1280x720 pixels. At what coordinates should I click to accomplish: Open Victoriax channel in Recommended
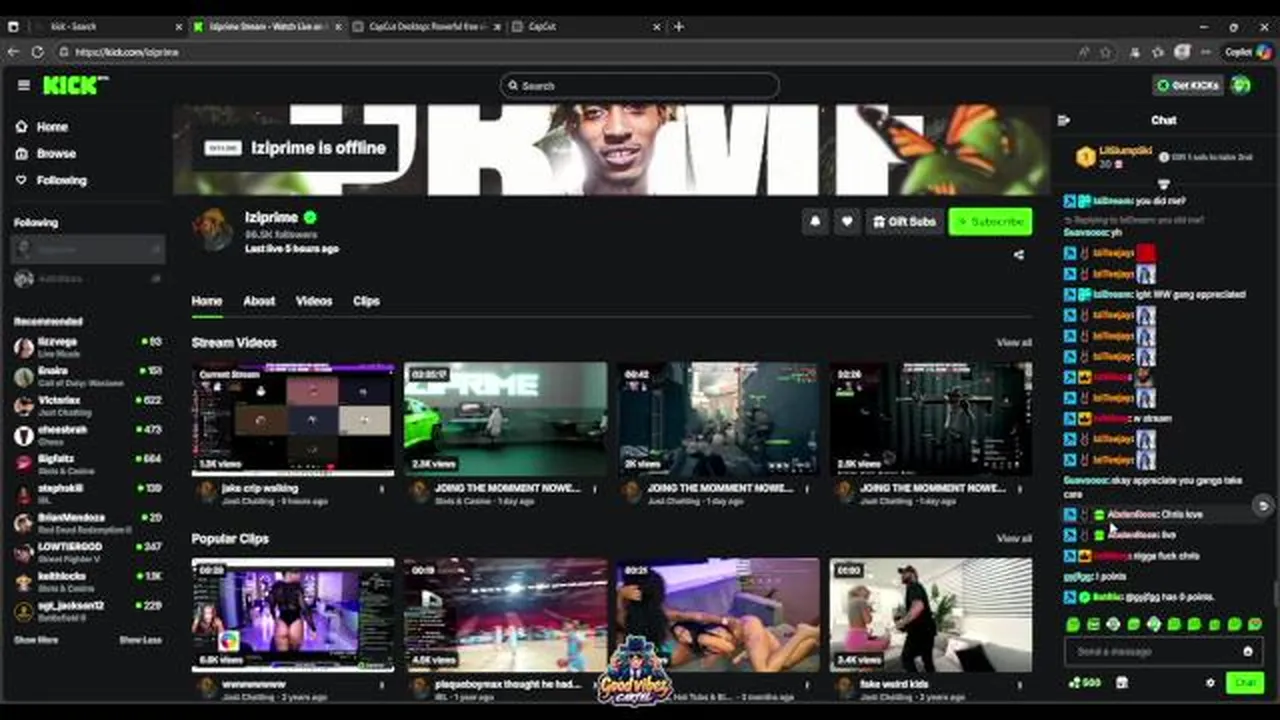point(88,405)
